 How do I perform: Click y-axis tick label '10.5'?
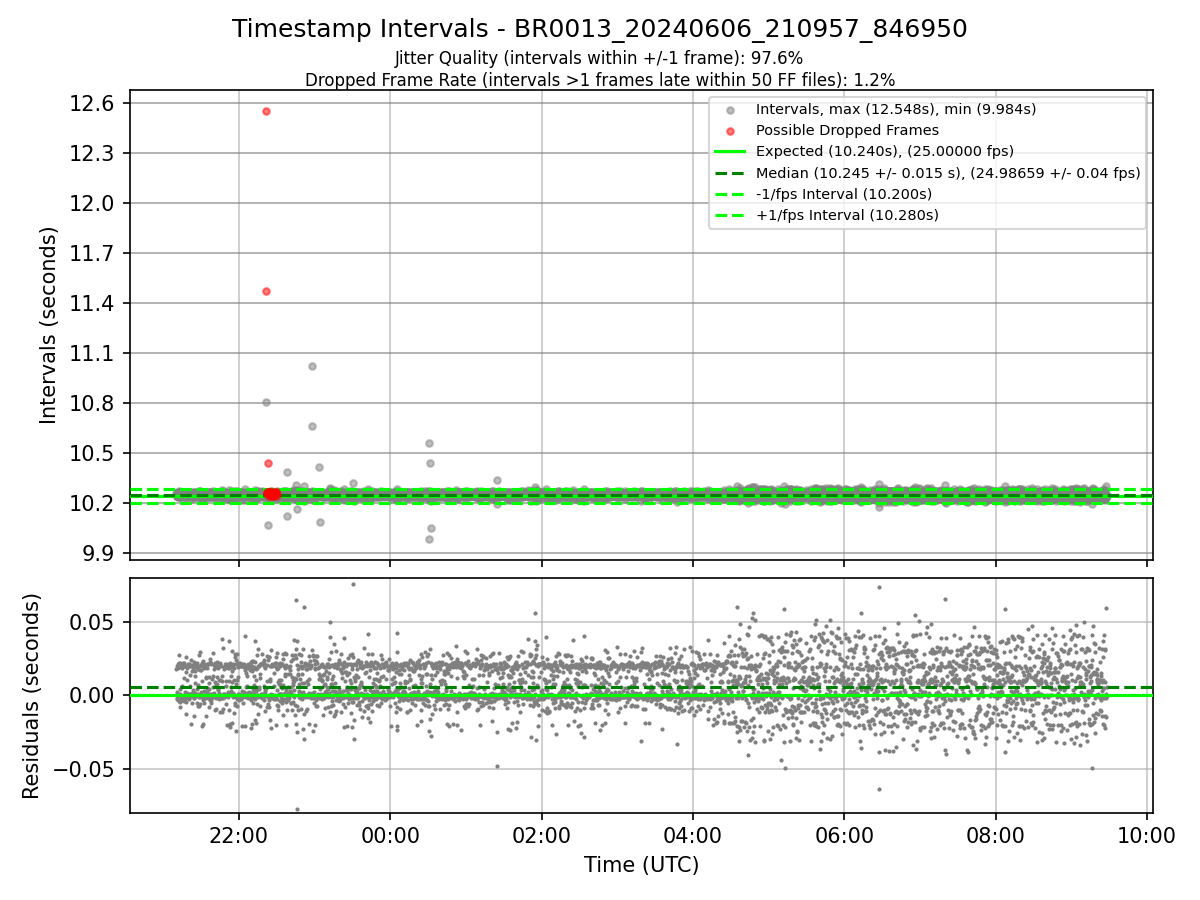(x=93, y=454)
